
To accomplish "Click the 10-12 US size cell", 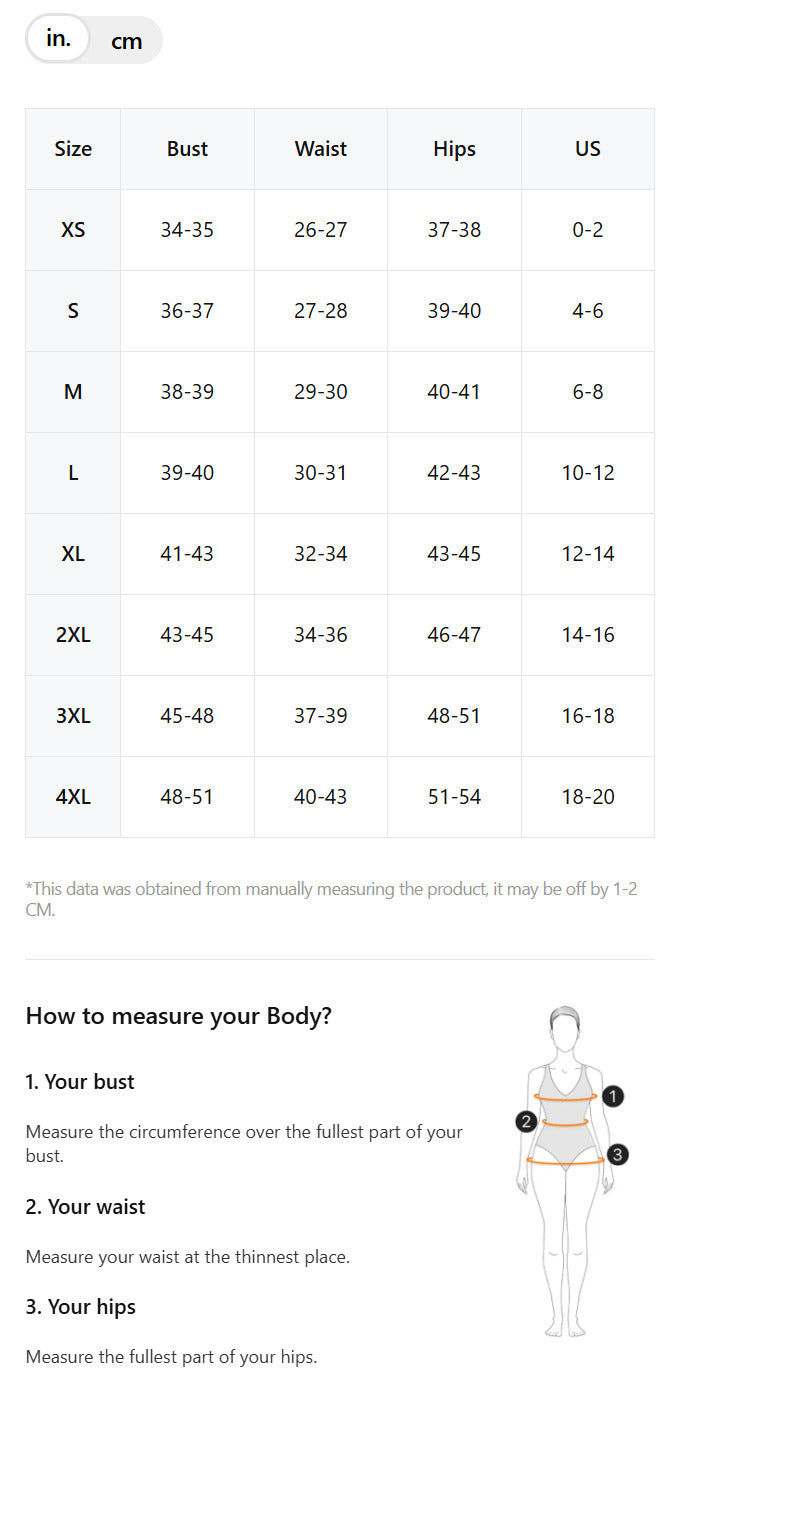I will pyautogui.click(x=588, y=473).
